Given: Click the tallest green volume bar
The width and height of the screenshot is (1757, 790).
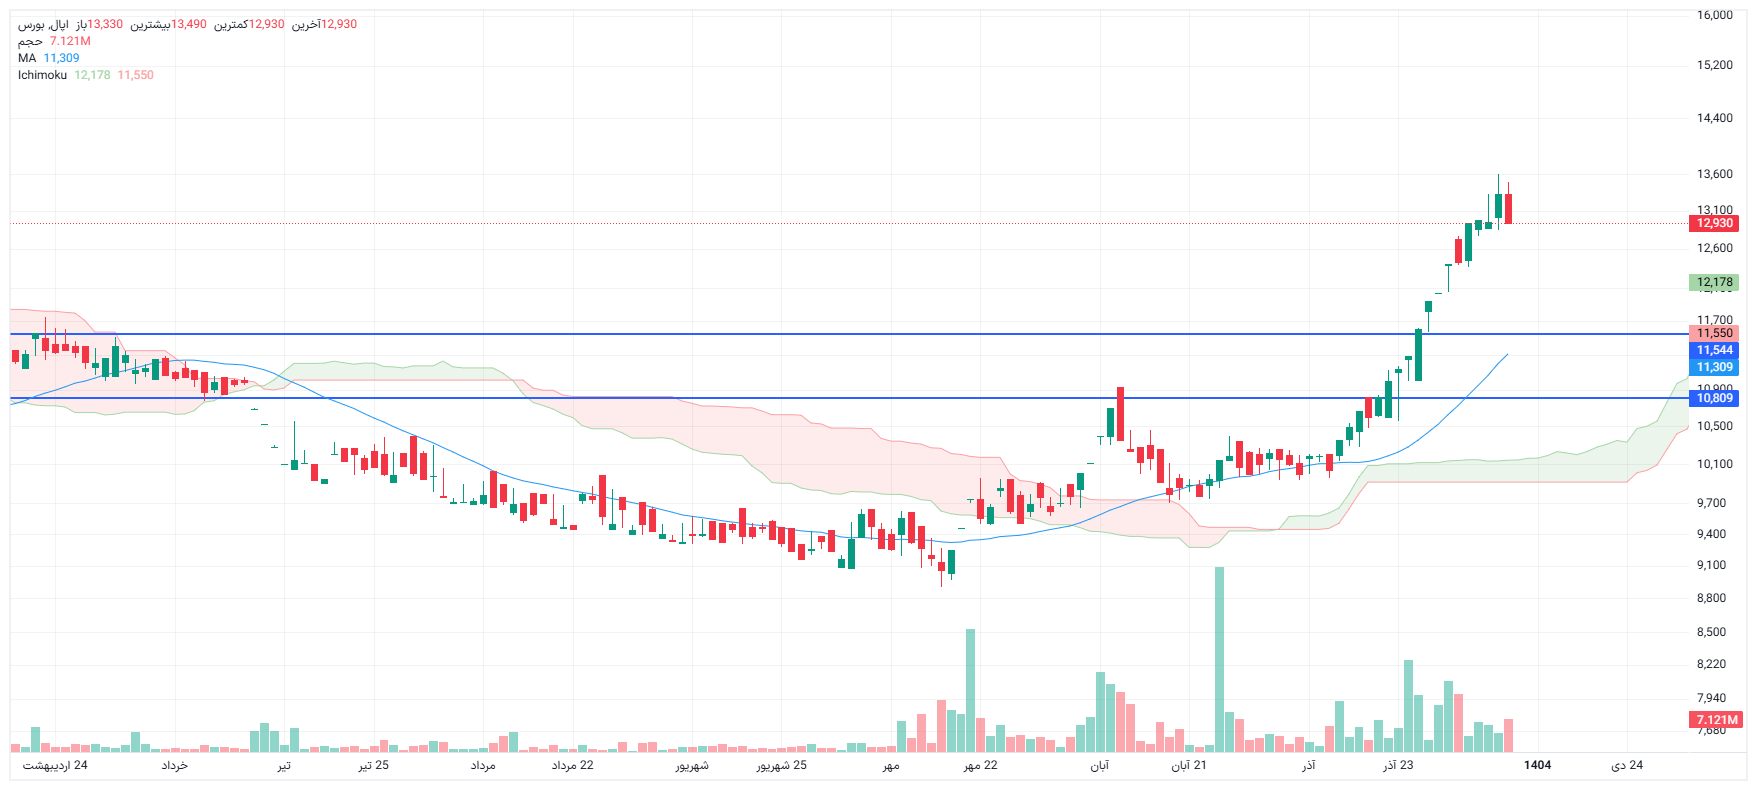Looking at the screenshot, I should coord(1219,660).
